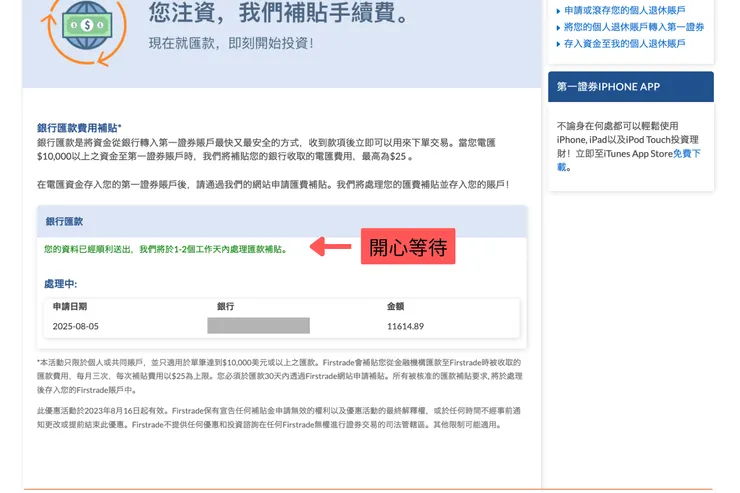
Task: Click the 銀行 column header
Action: point(226,306)
